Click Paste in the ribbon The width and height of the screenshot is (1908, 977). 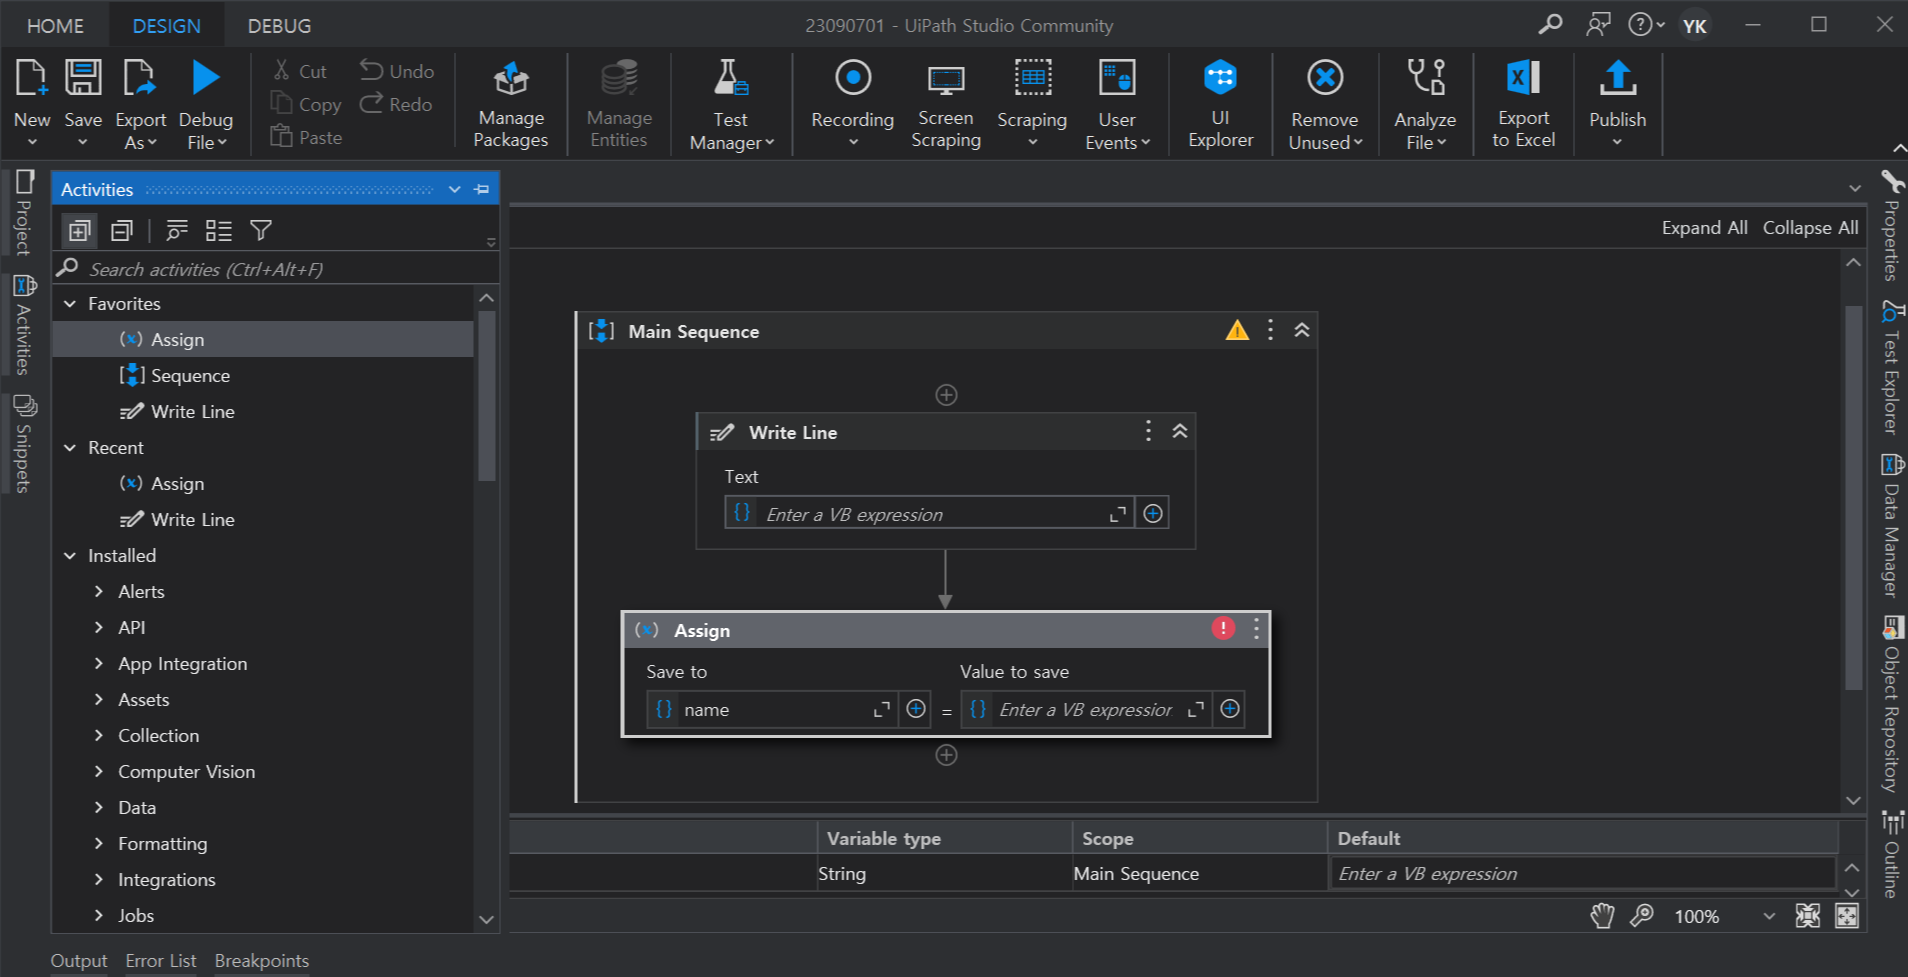[x=306, y=137]
